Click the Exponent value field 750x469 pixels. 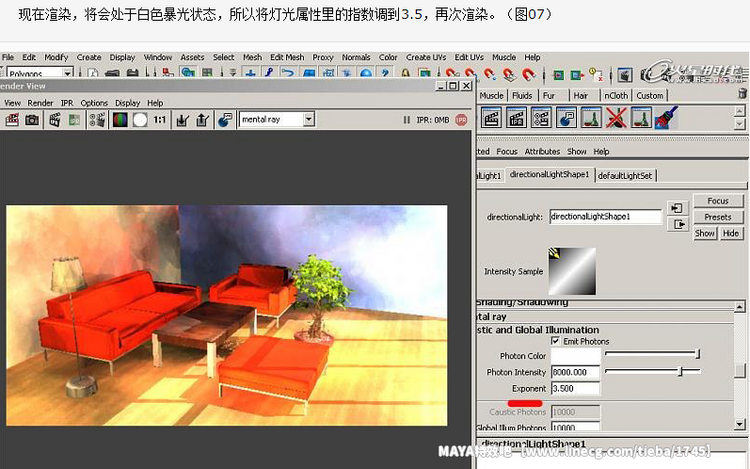pos(575,388)
